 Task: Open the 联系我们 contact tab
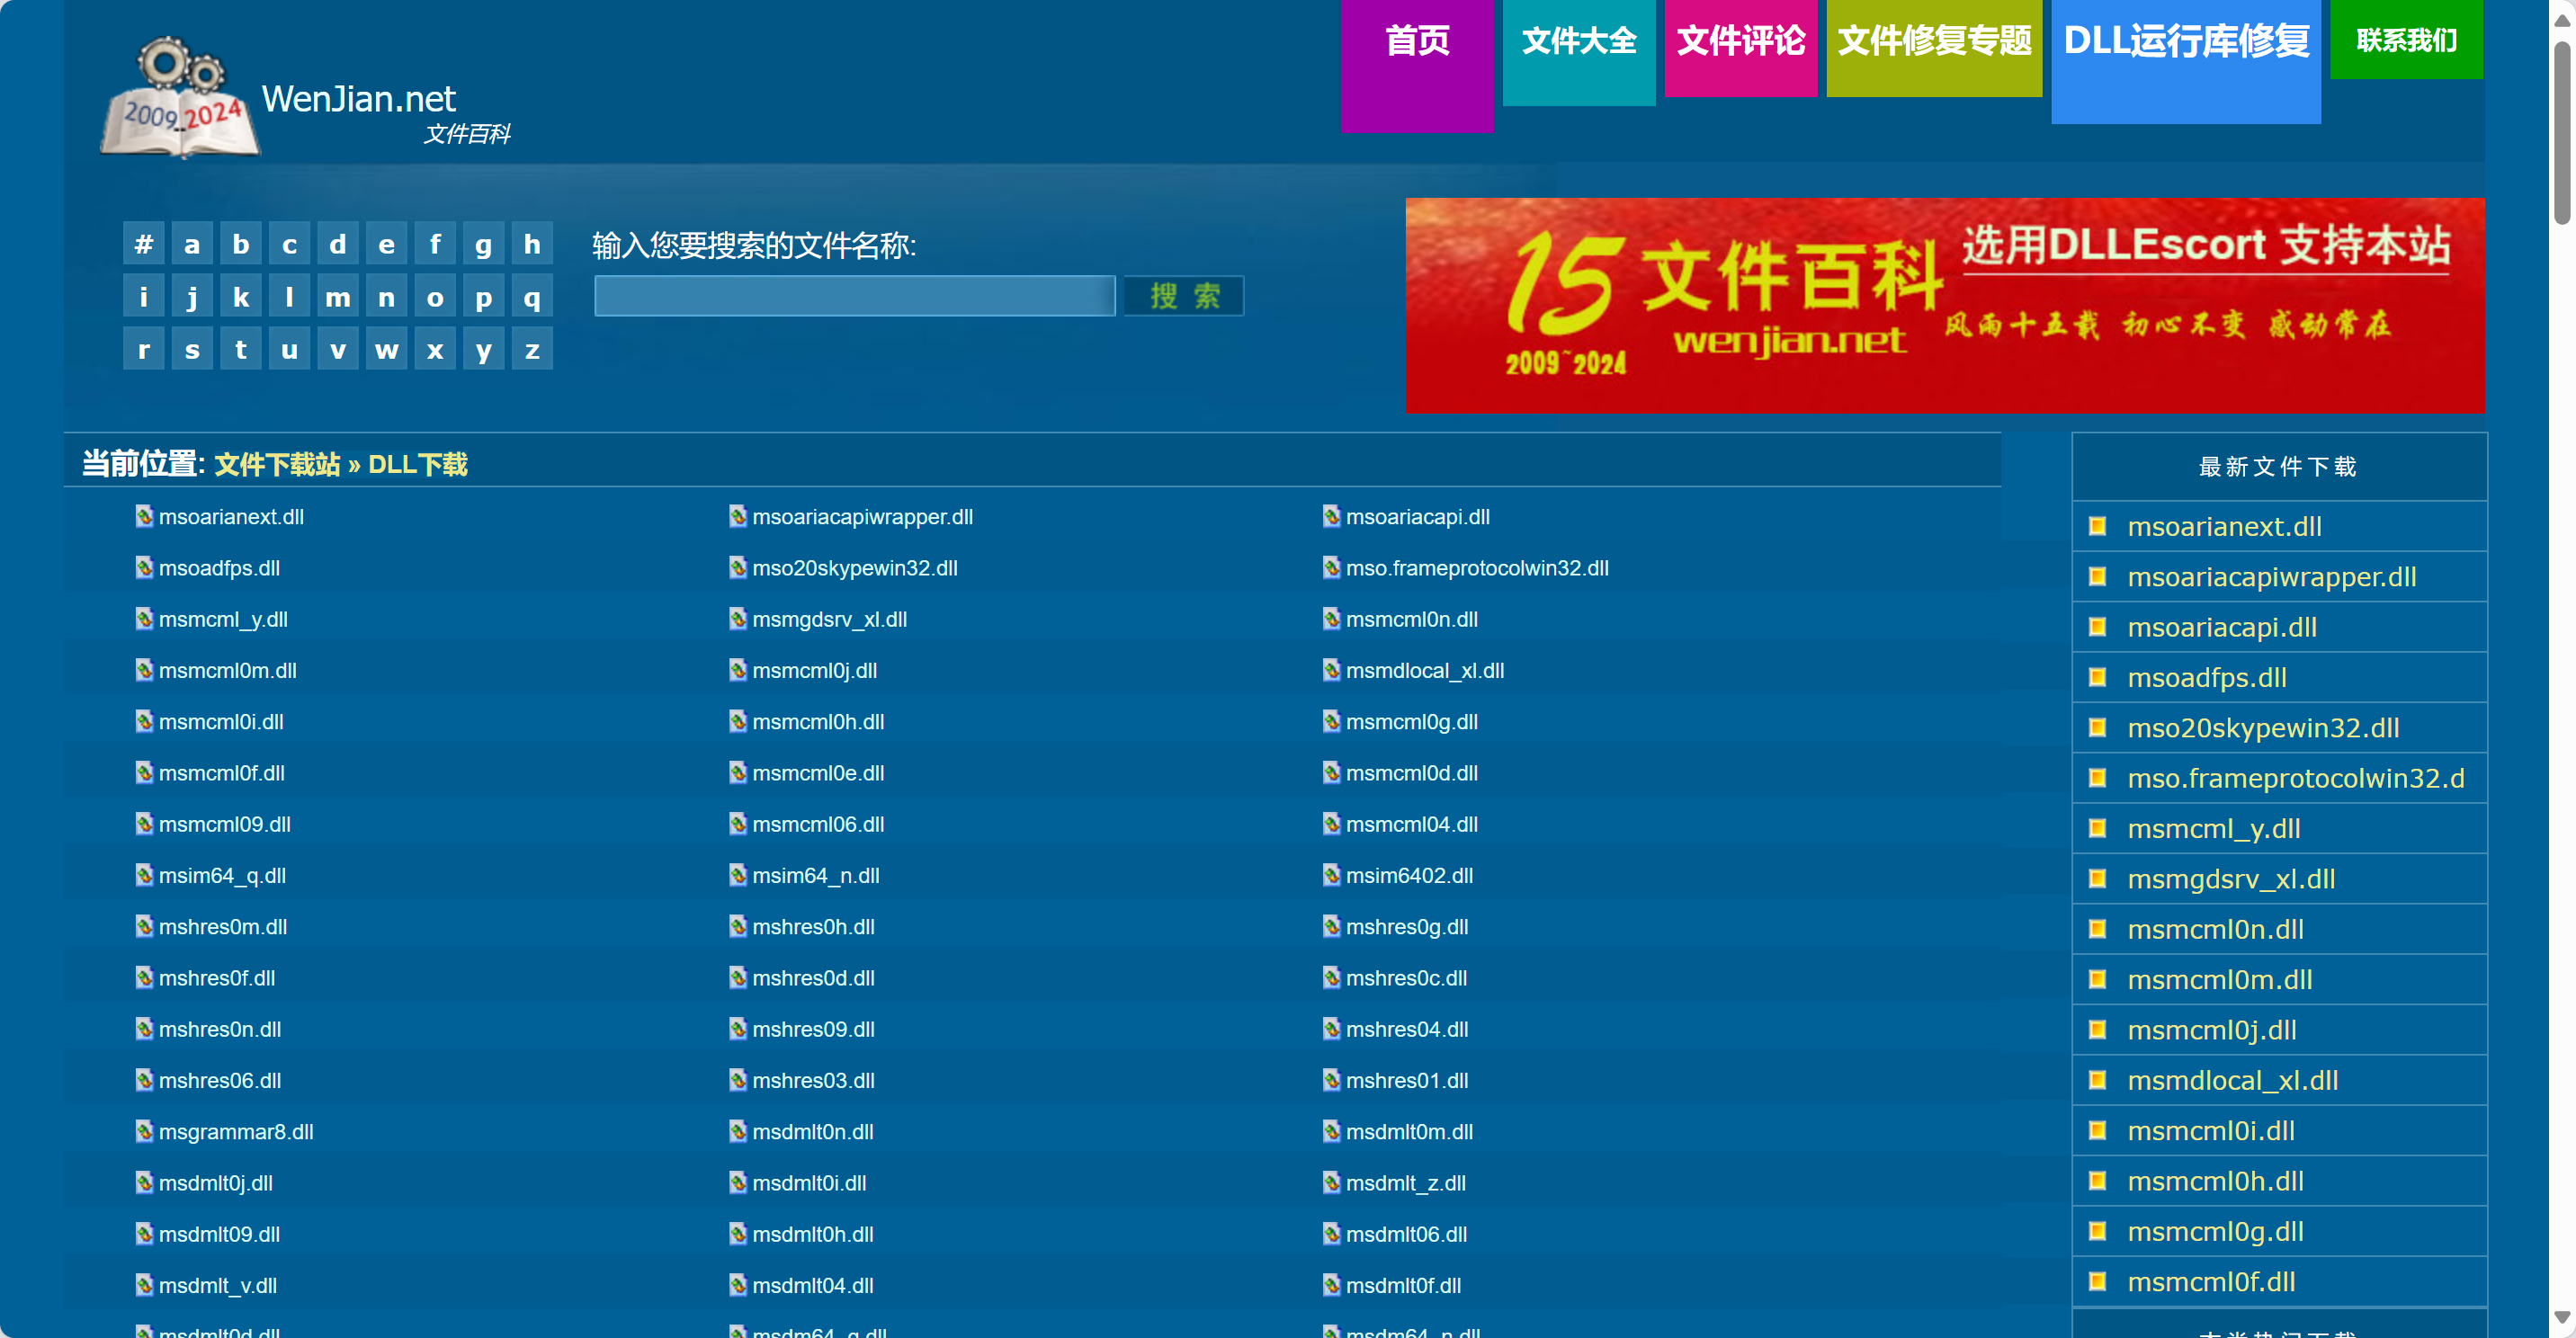coord(2406,39)
